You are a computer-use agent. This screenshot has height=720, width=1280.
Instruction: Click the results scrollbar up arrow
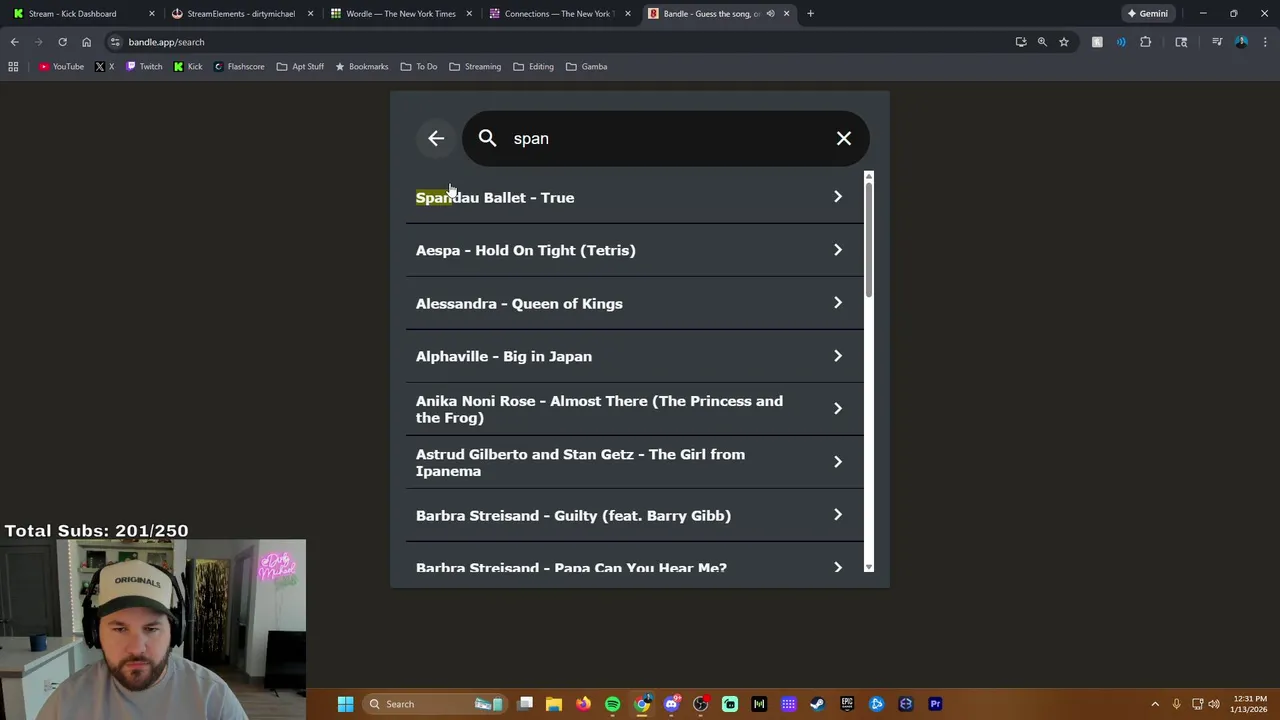click(x=869, y=177)
